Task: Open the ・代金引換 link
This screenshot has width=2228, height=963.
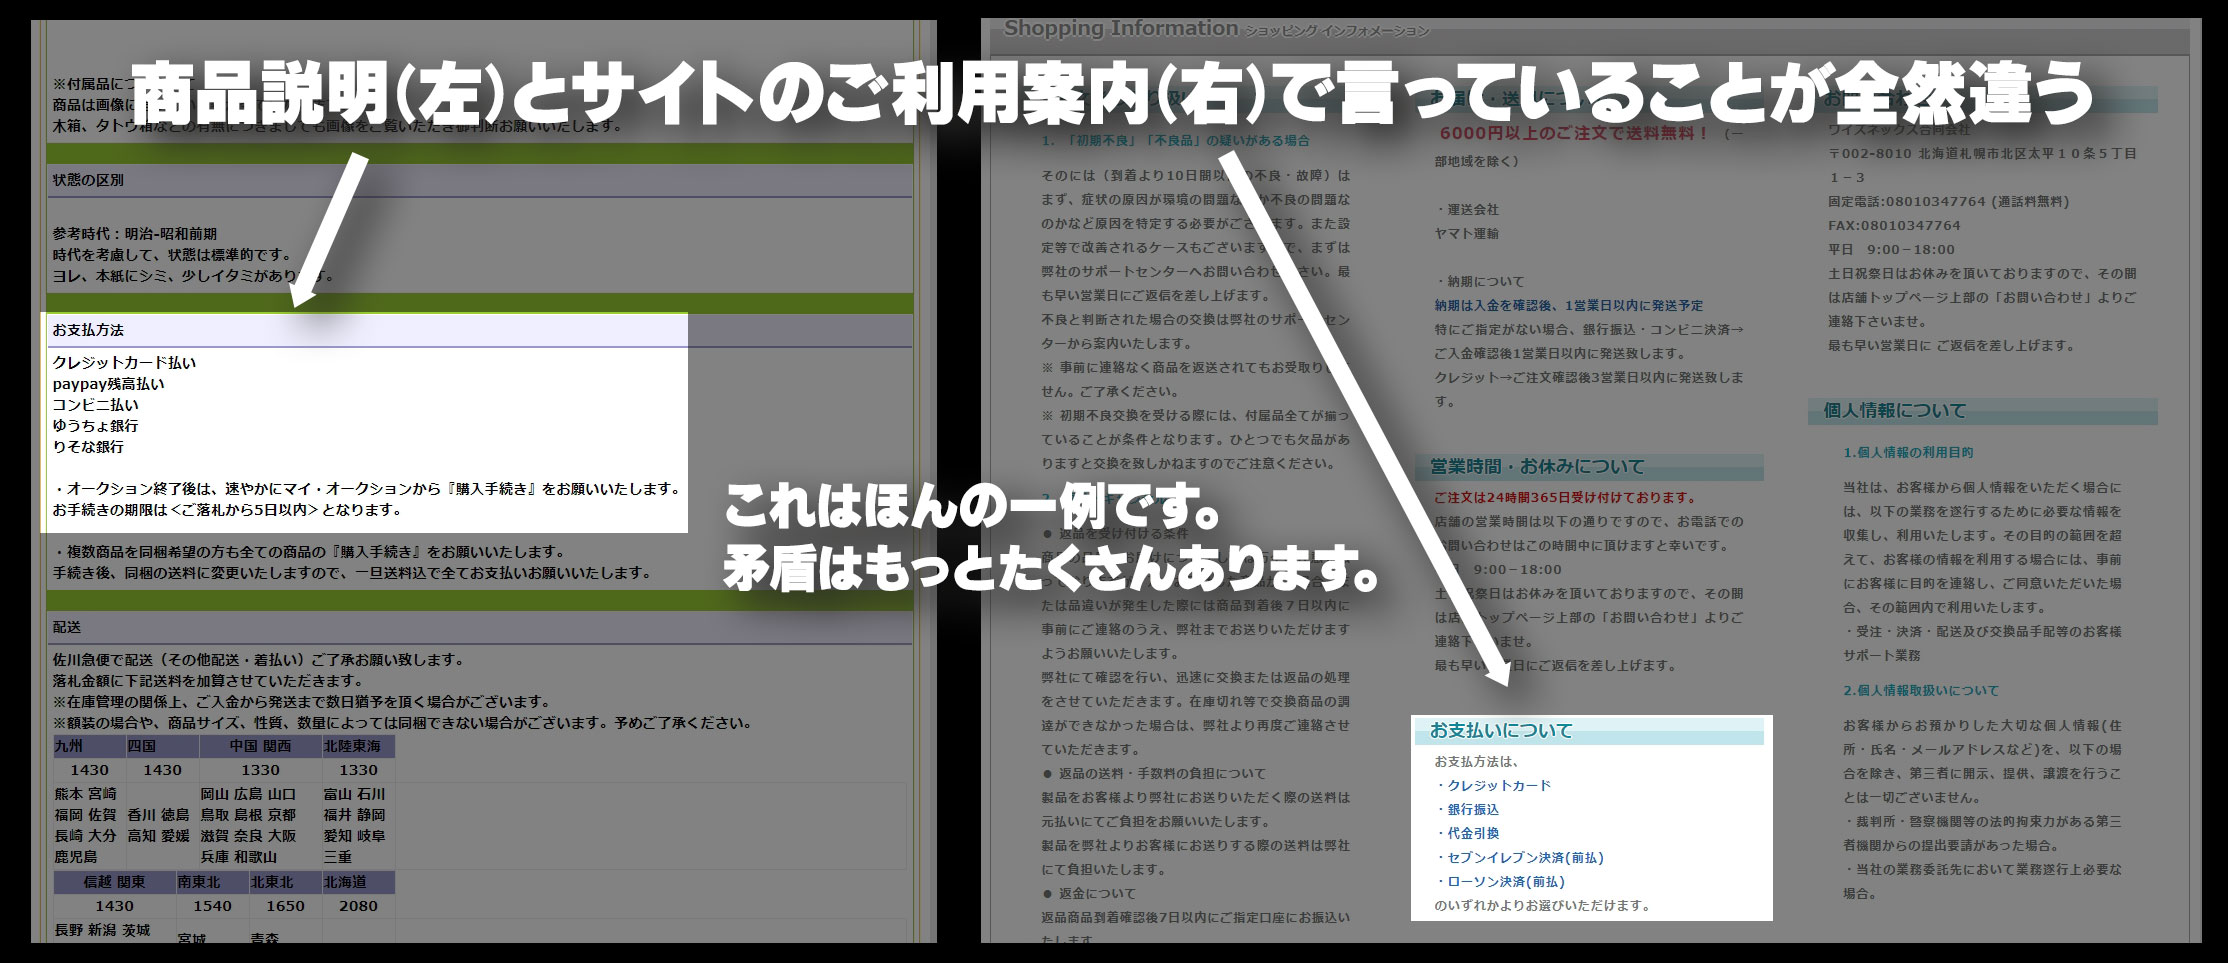Action: (1467, 833)
